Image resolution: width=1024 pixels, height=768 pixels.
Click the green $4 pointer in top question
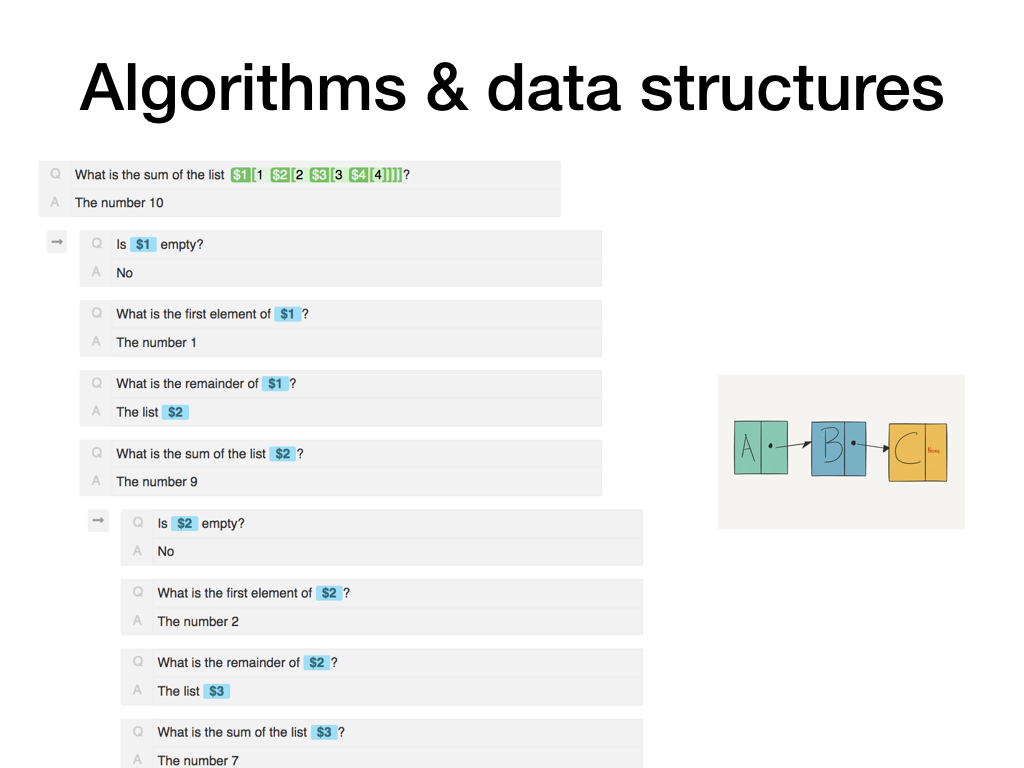(x=358, y=175)
